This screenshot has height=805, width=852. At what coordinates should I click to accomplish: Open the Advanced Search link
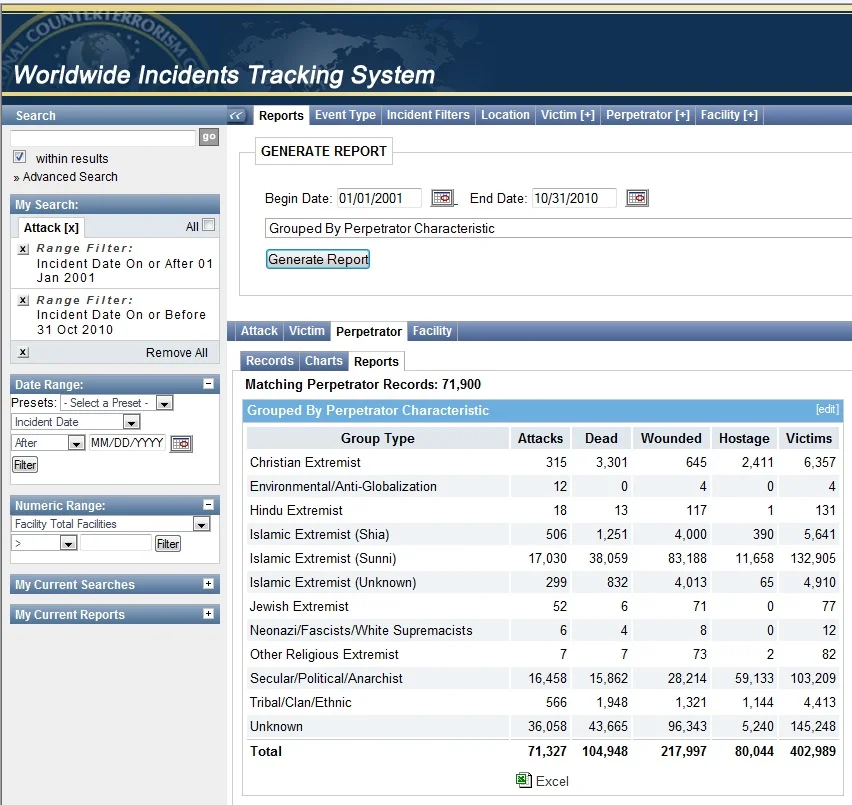click(x=70, y=177)
